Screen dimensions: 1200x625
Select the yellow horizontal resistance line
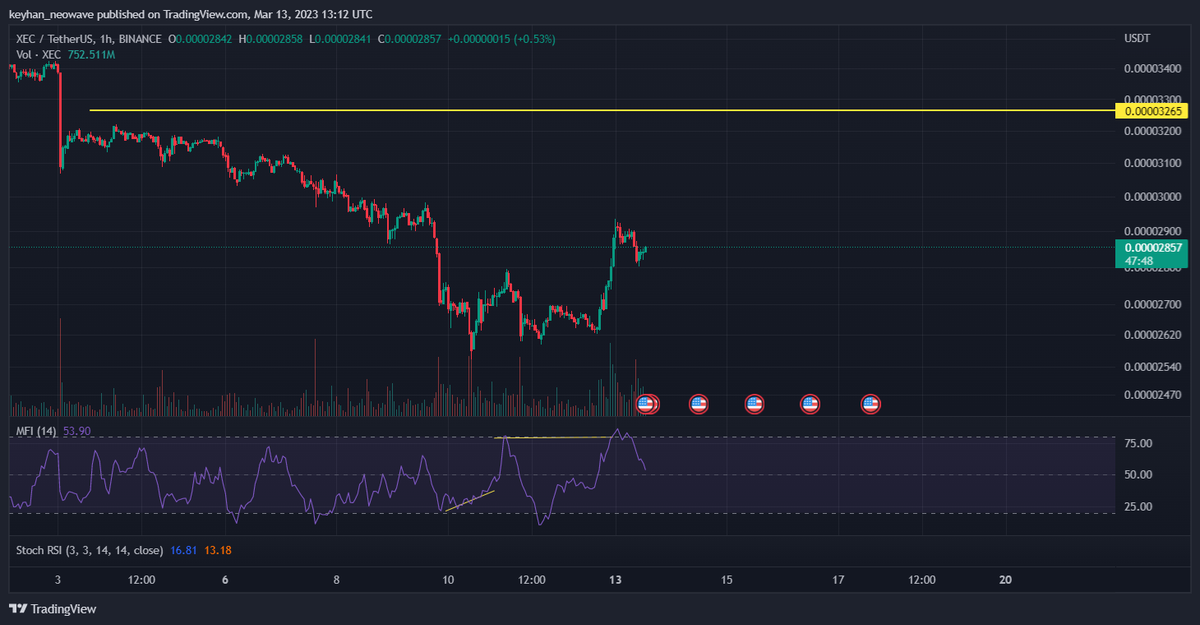coord(600,110)
